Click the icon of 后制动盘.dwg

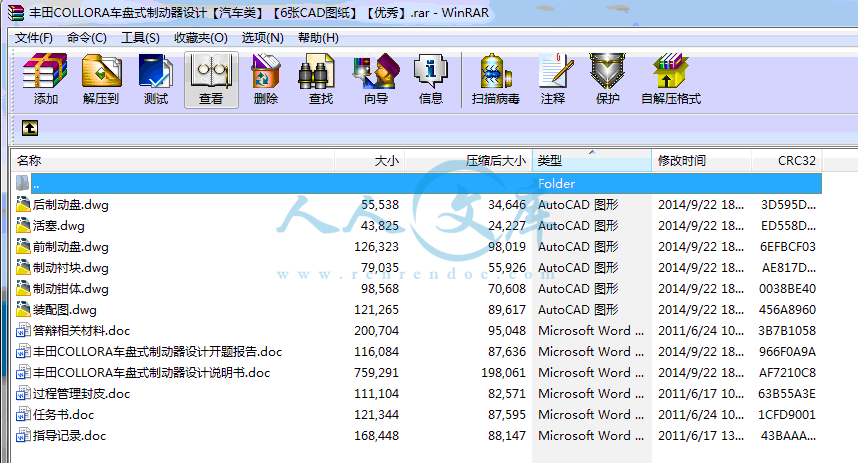[x=23, y=204]
